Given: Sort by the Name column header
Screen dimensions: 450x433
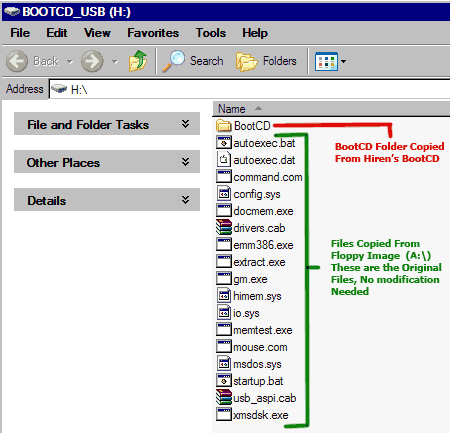Looking at the screenshot, I should 331,109.
